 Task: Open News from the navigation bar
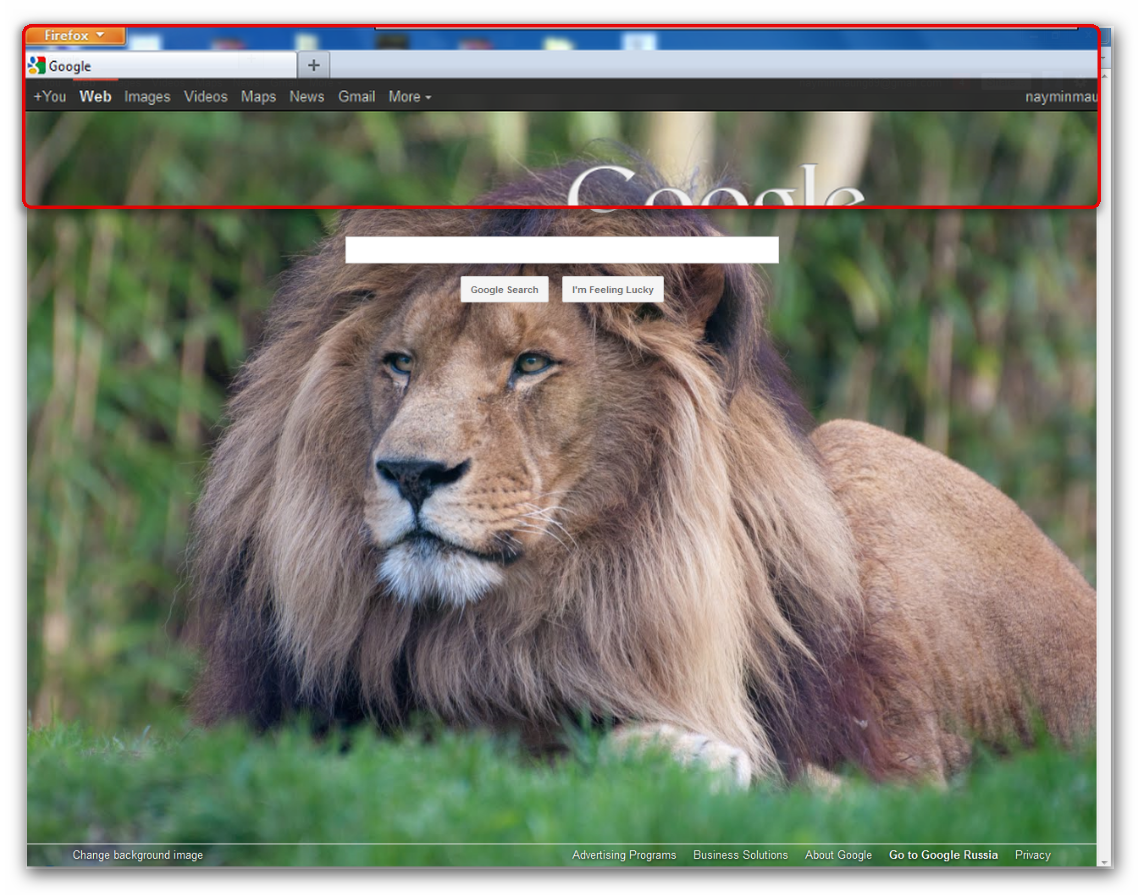[x=306, y=96]
